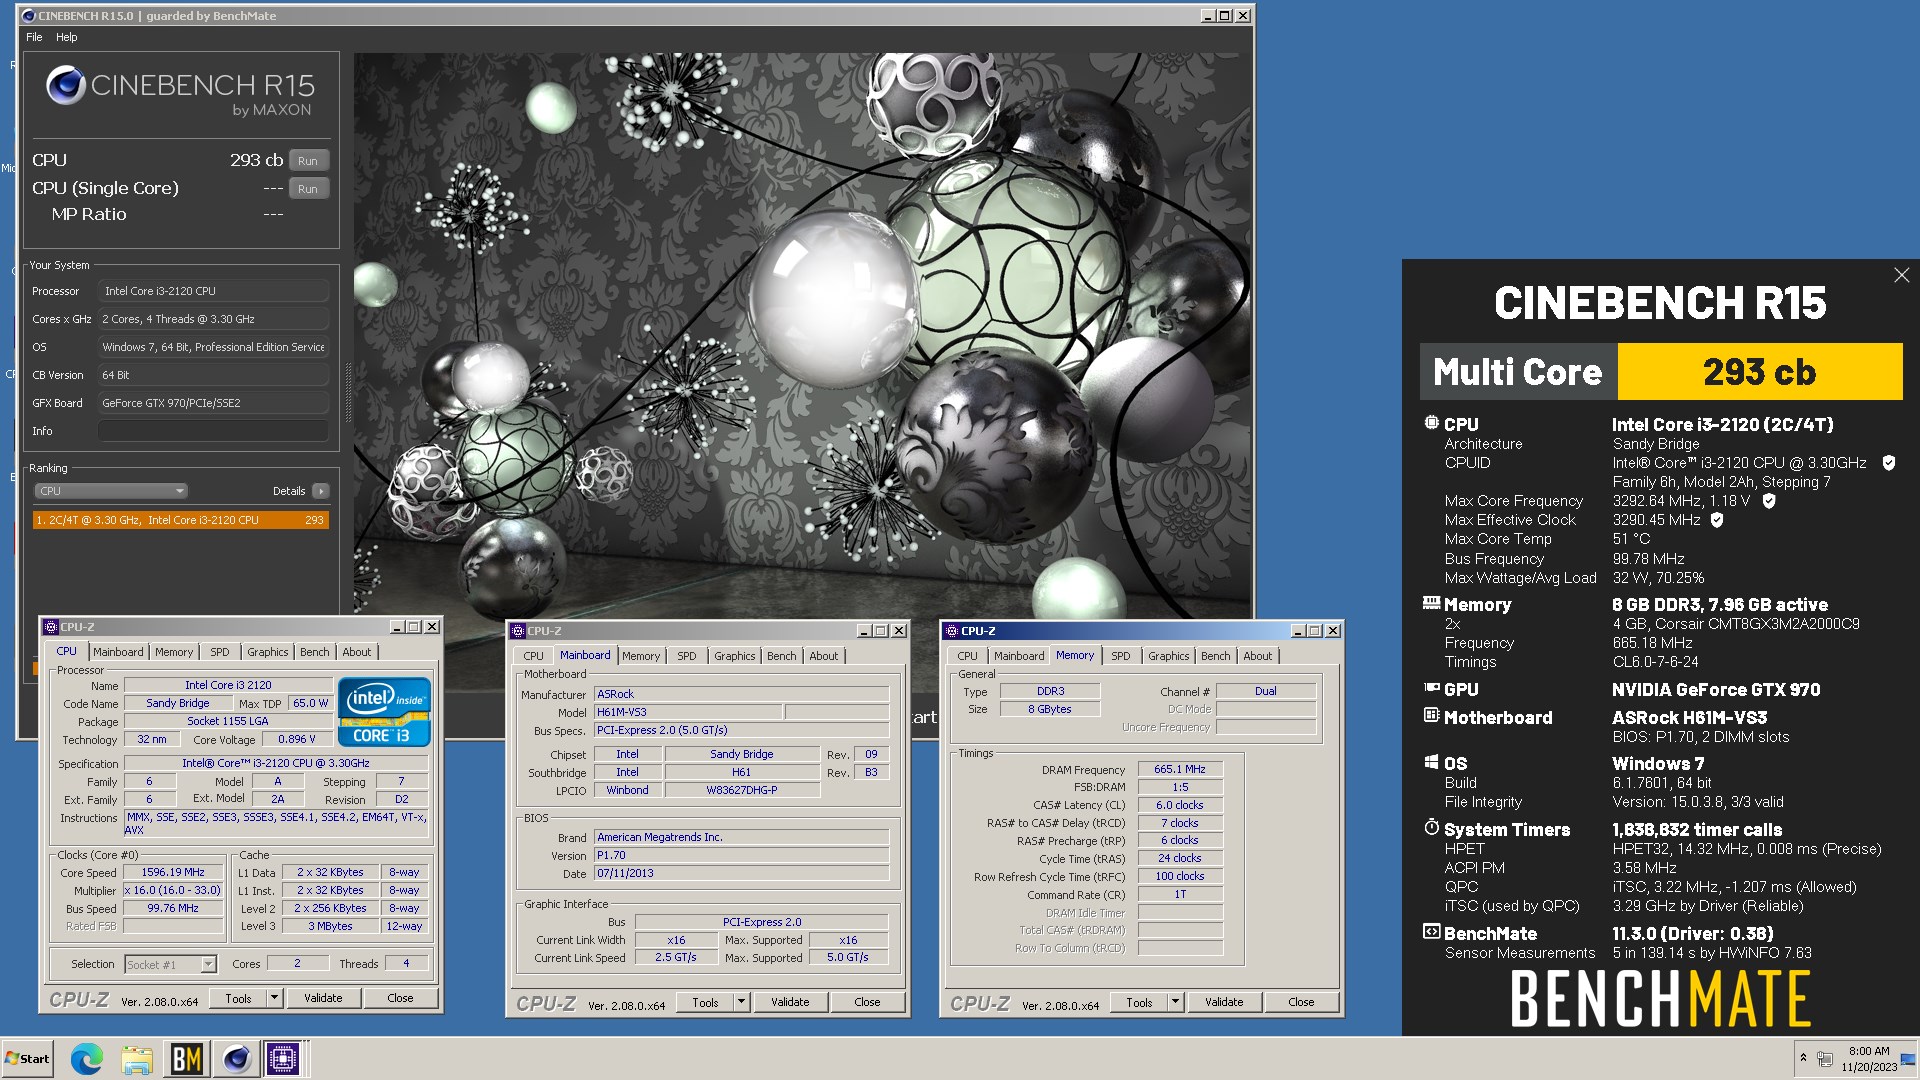1920x1080 pixels.
Task: Open the BenchMate taskbar icon
Action: [x=187, y=1058]
